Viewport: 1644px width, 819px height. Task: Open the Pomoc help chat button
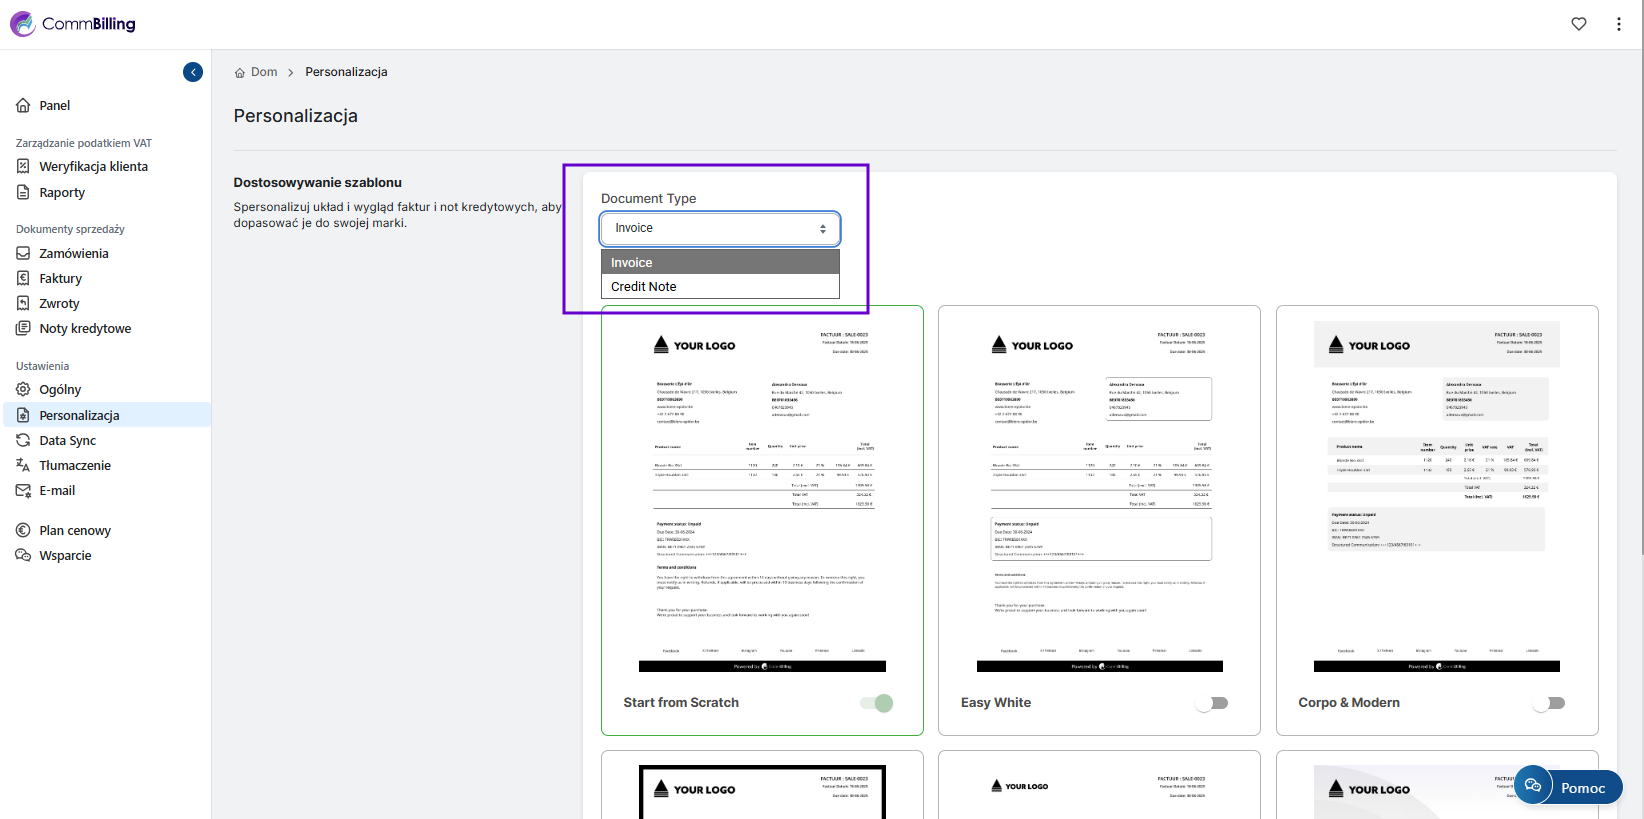(x=1568, y=787)
